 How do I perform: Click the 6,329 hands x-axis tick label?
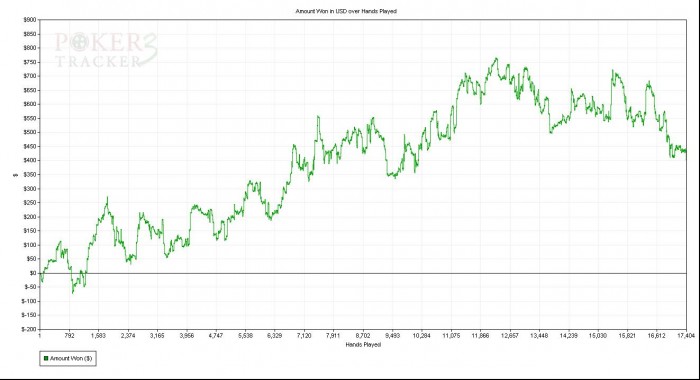point(275,336)
